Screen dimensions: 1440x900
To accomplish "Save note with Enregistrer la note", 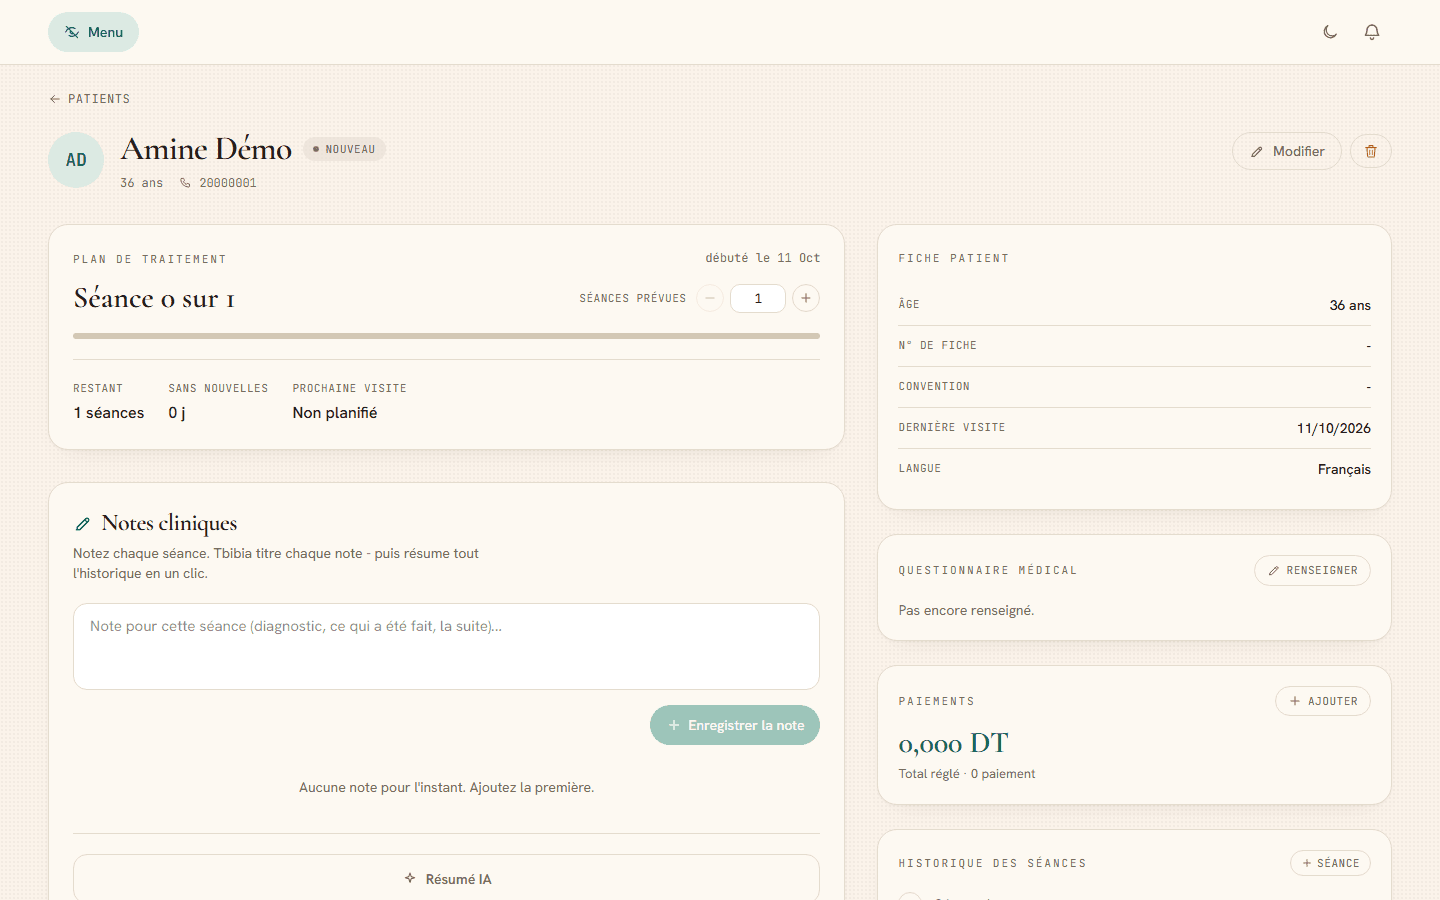I will pos(735,725).
